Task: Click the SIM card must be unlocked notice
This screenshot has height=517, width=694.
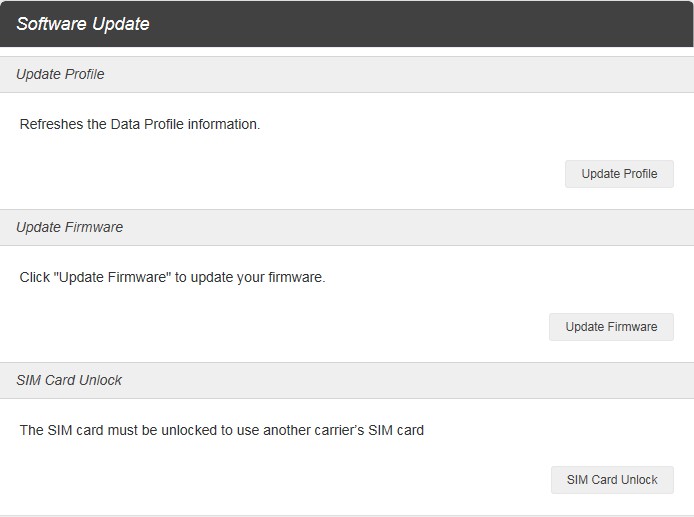Action: click(x=222, y=430)
